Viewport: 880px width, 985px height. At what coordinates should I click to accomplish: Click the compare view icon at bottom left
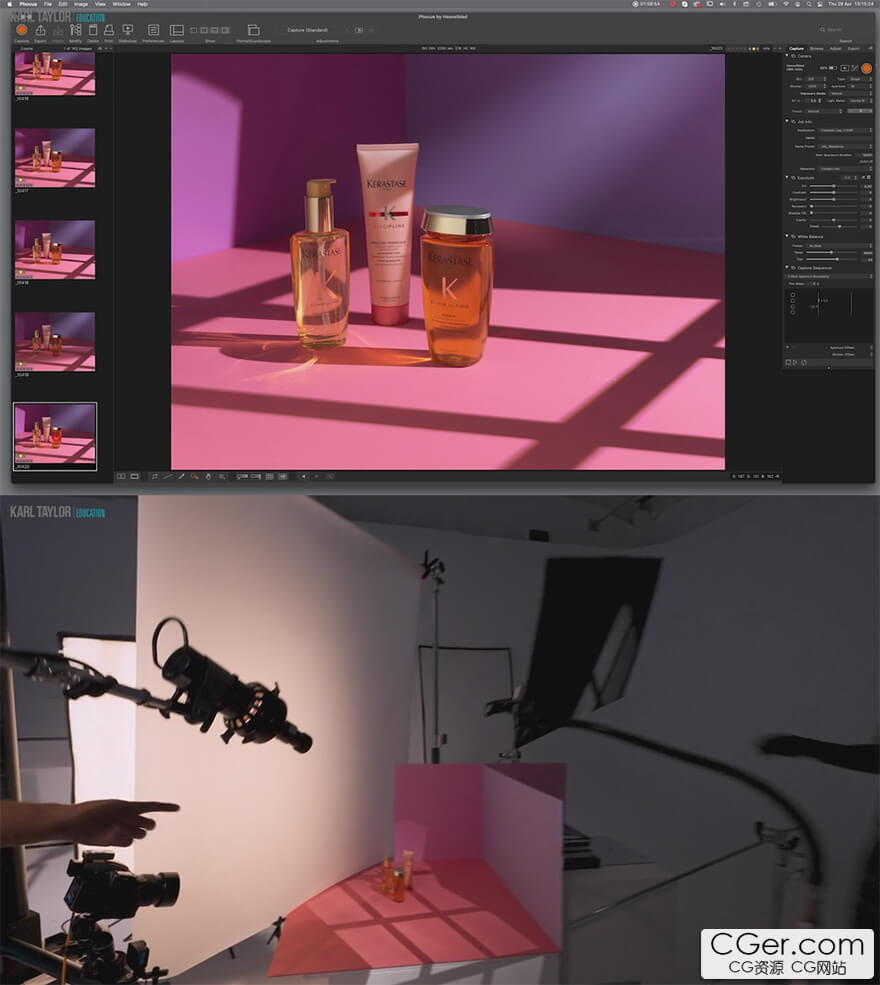121,477
